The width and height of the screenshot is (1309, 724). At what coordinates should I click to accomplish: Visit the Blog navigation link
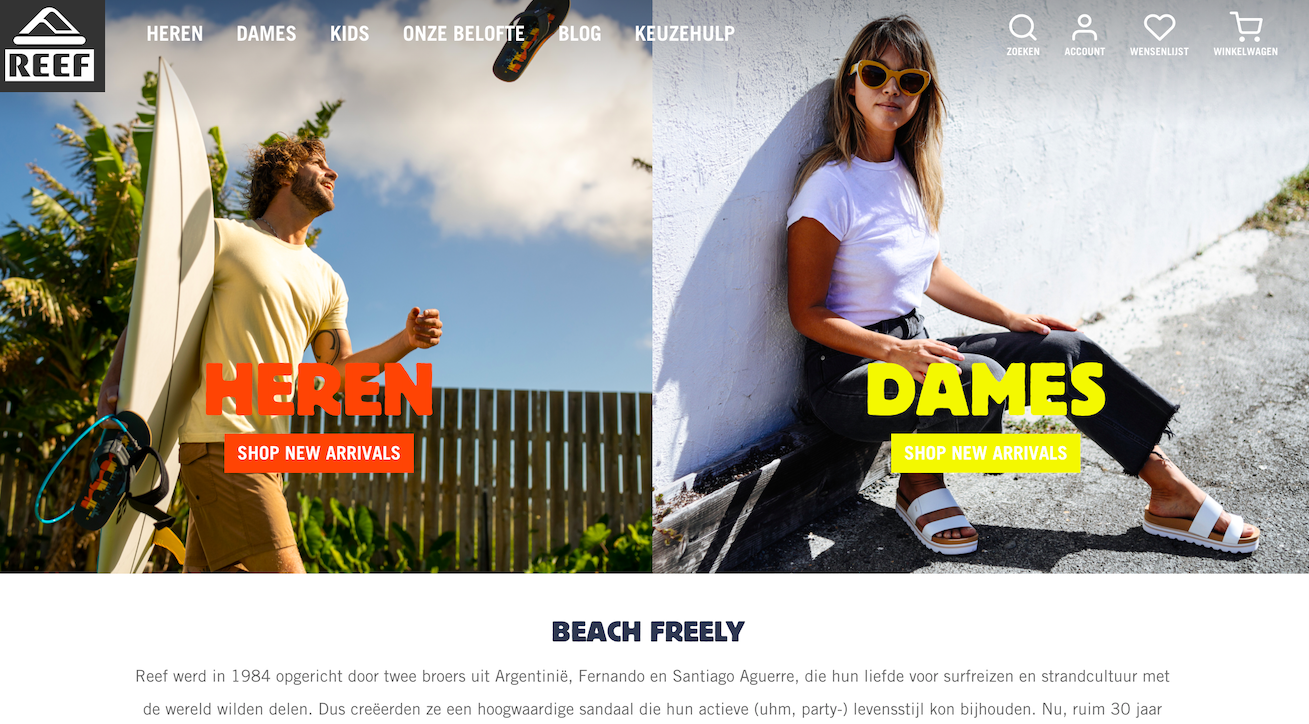tap(580, 33)
